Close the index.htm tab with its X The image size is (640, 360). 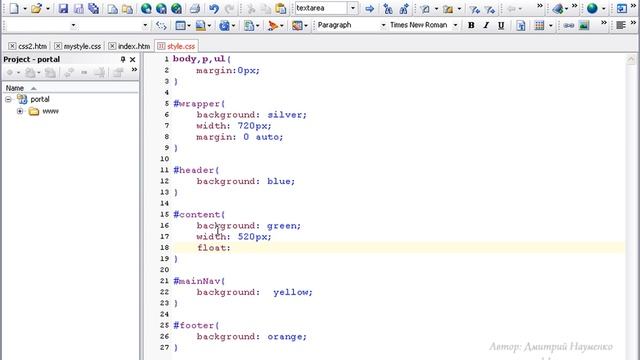[112, 46]
